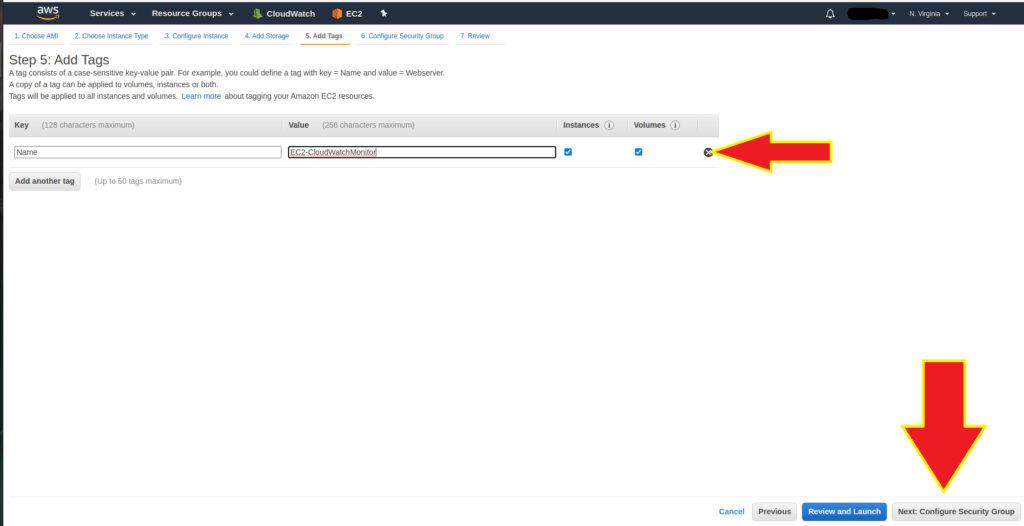Click Instances column info icon
Viewport: 1024px width, 526px height.
coord(609,126)
